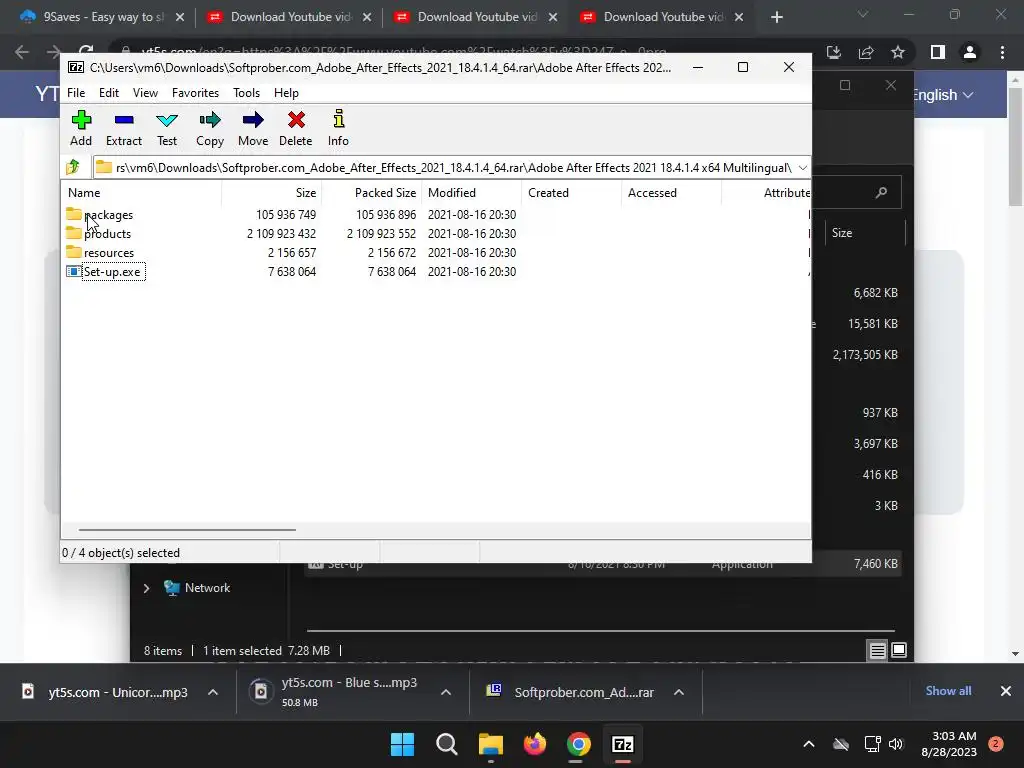
Task: Open the File menu
Action: 76,93
